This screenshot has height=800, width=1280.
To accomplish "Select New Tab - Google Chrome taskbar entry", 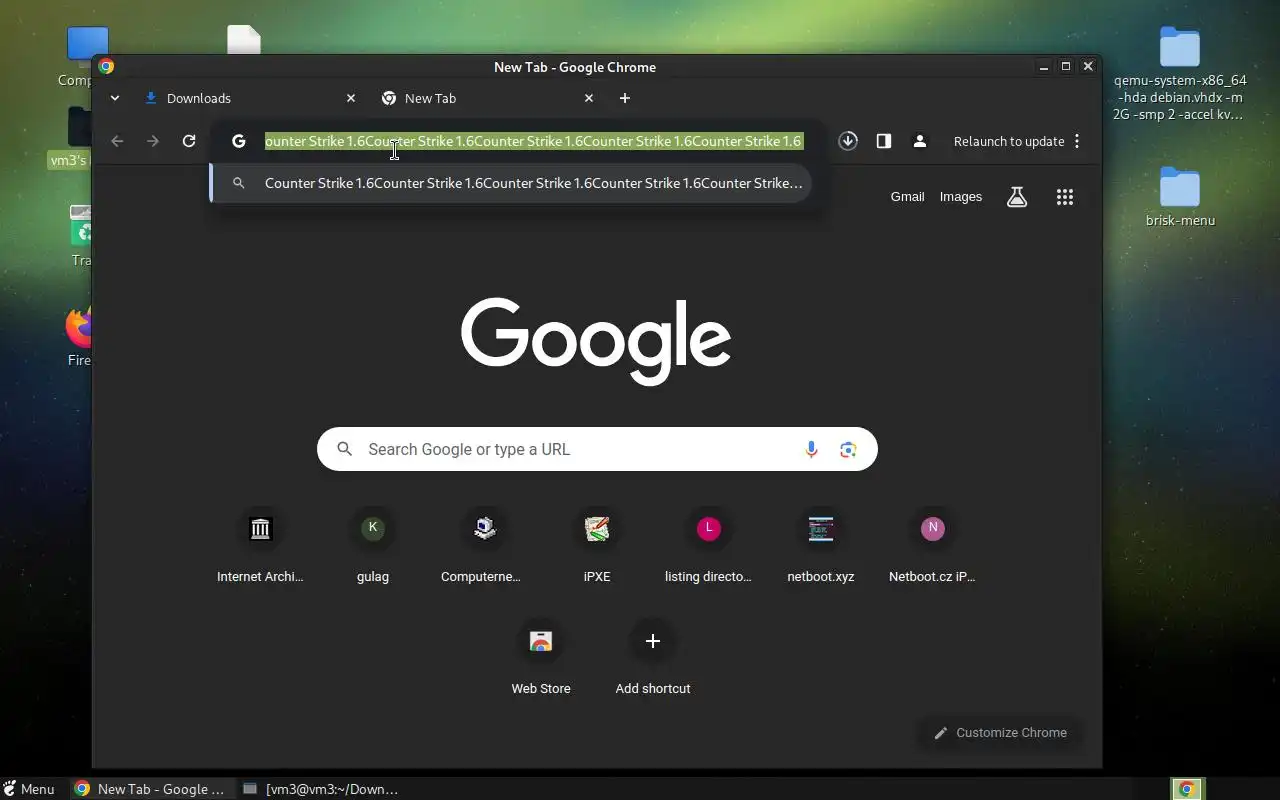I will coord(152,789).
